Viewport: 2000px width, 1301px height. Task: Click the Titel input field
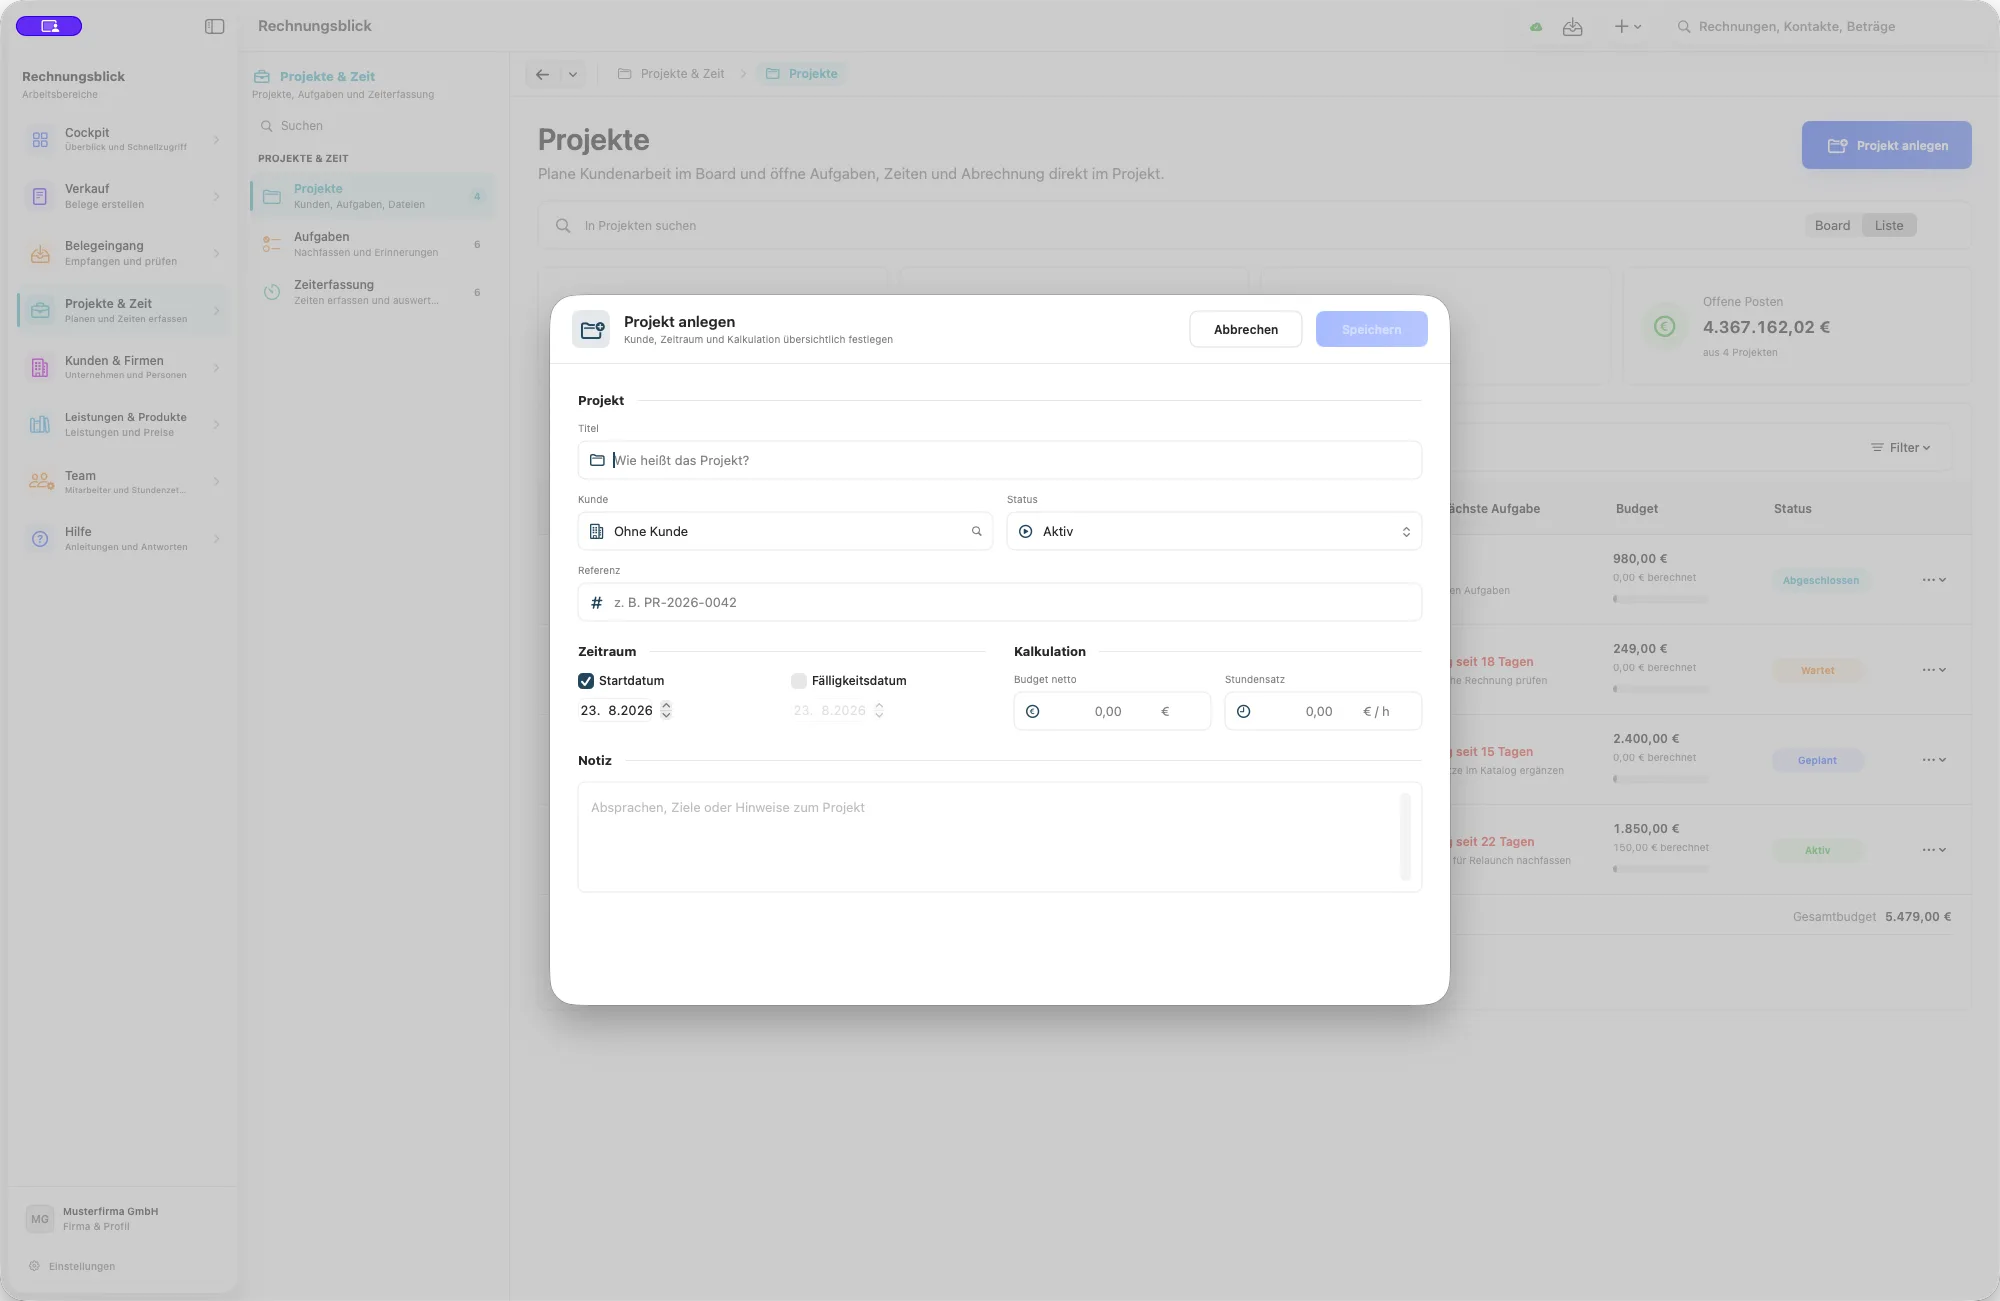(x=1000, y=461)
